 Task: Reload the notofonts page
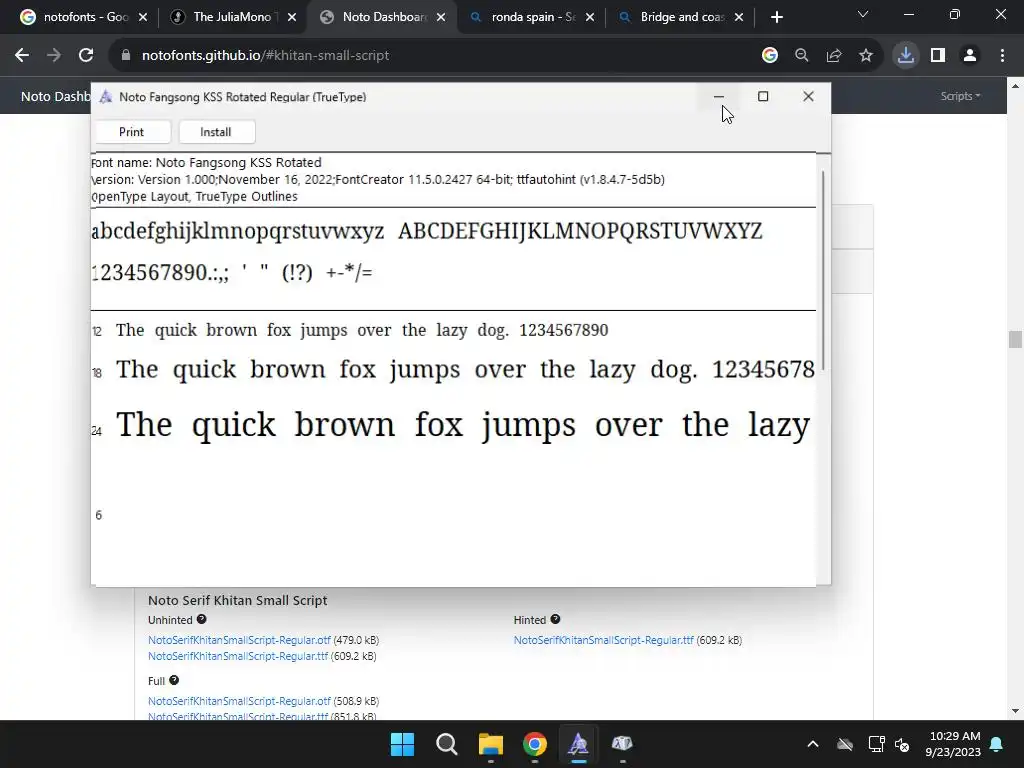(86, 56)
